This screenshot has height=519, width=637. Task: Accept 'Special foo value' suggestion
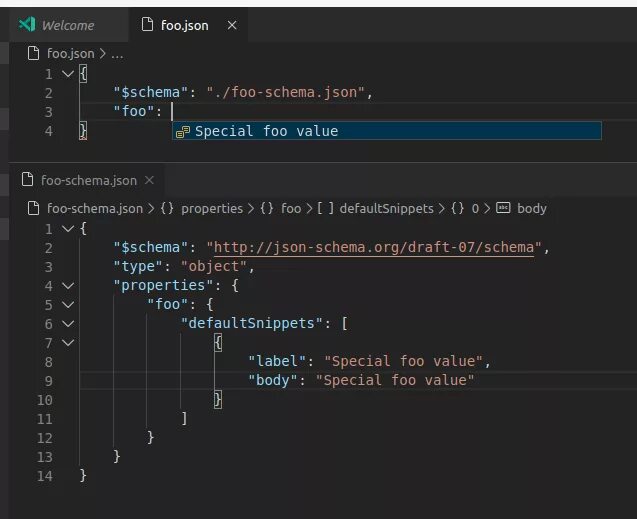pos(387,131)
